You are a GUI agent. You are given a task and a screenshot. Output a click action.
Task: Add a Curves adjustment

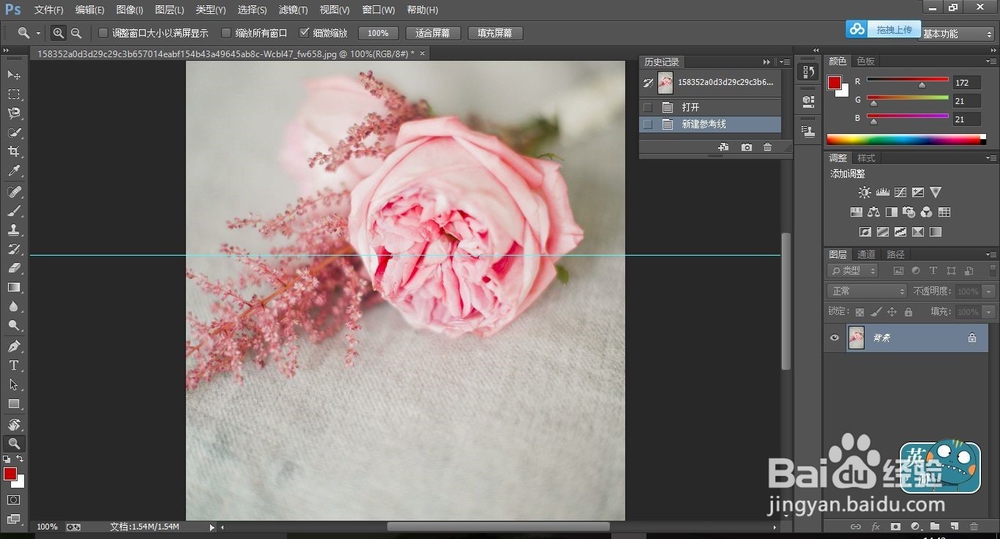click(901, 192)
